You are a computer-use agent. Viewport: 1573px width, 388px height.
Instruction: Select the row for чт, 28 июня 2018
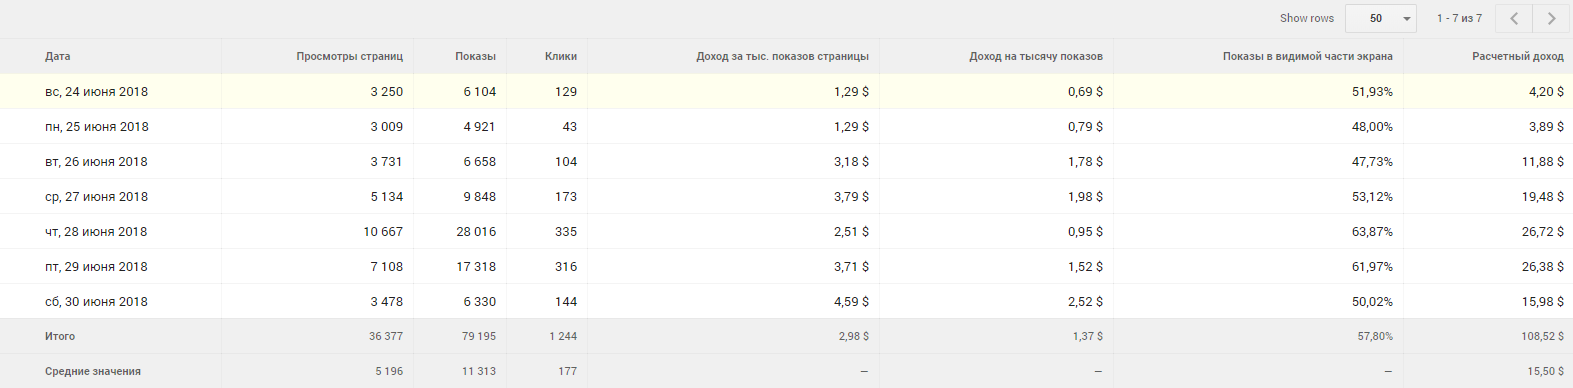pyautogui.click(x=786, y=231)
